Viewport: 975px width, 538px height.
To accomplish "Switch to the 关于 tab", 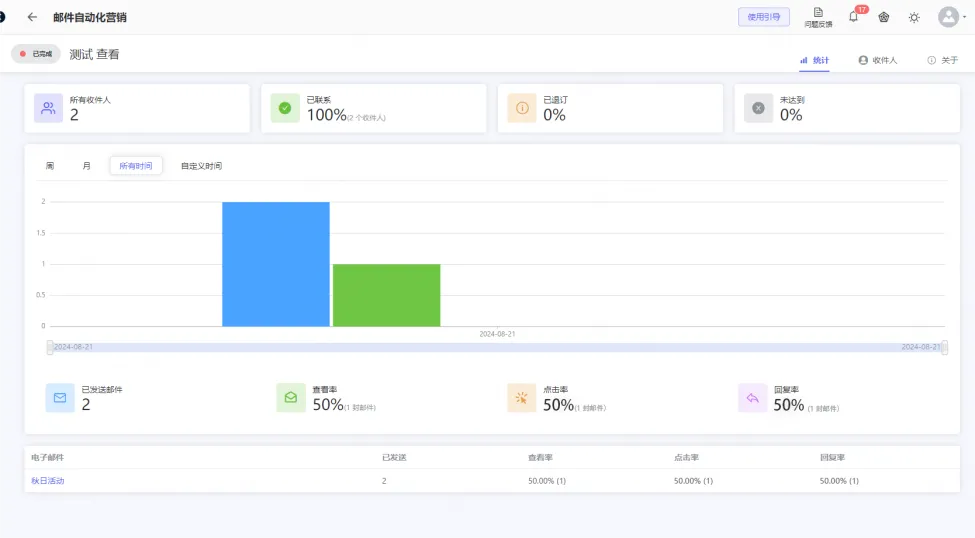I will 943,60.
